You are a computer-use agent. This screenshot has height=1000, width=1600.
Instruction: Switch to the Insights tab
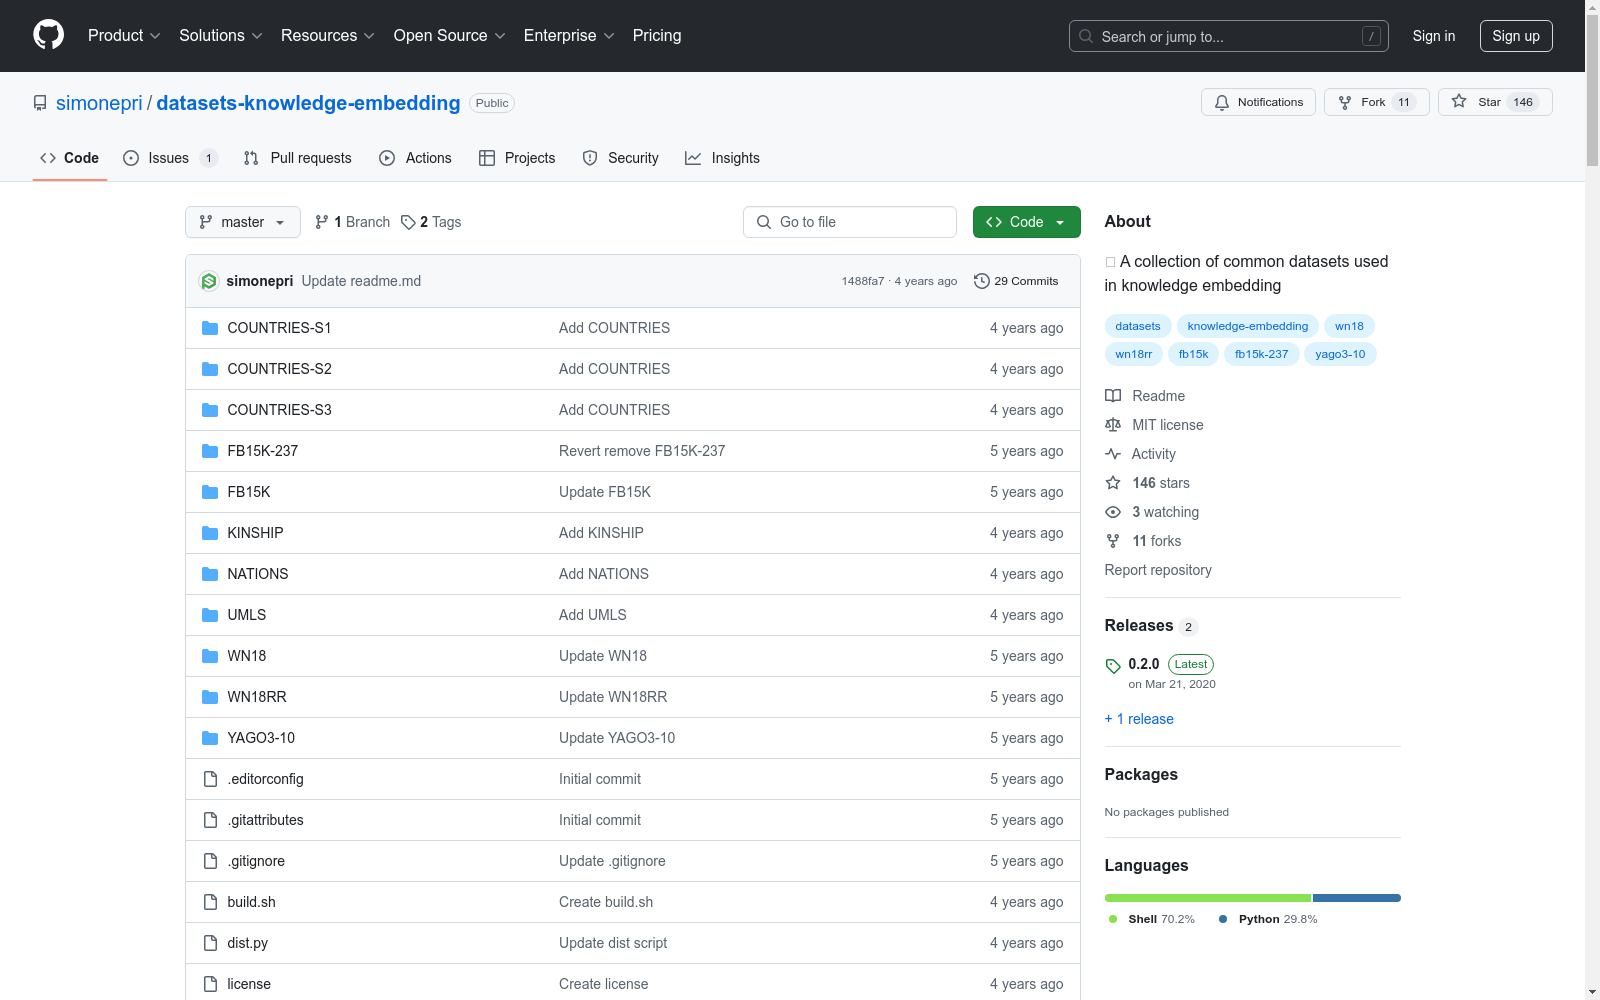click(x=723, y=158)
